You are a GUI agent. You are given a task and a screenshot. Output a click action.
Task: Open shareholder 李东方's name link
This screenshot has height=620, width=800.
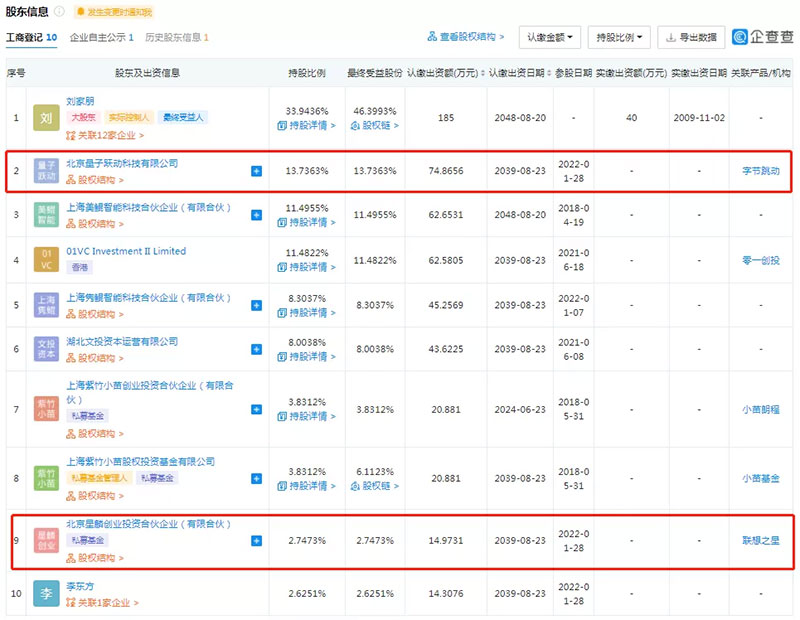tap(80, 586)
